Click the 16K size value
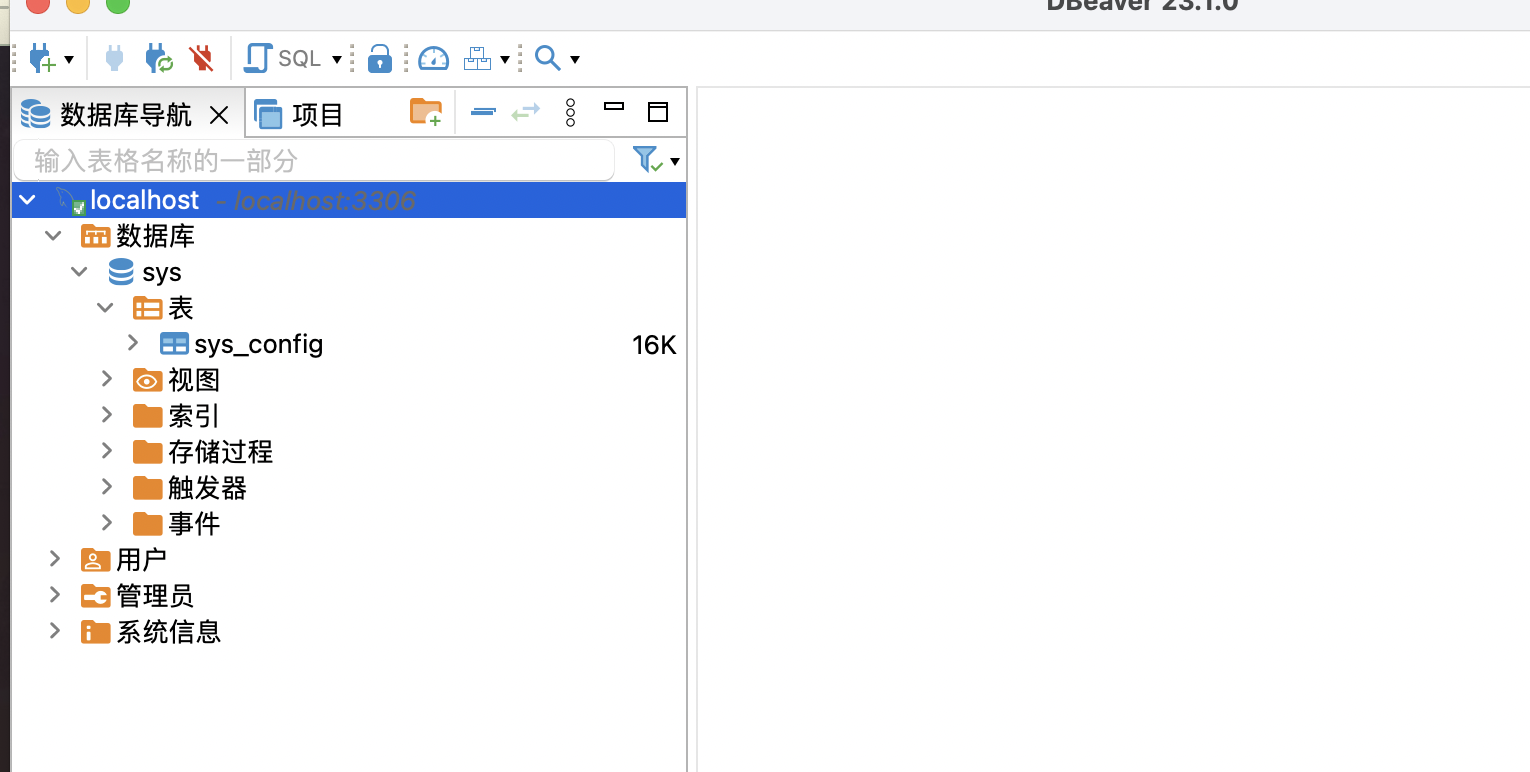The height and width of the screenshot is (772, 1530). point(654,345)
